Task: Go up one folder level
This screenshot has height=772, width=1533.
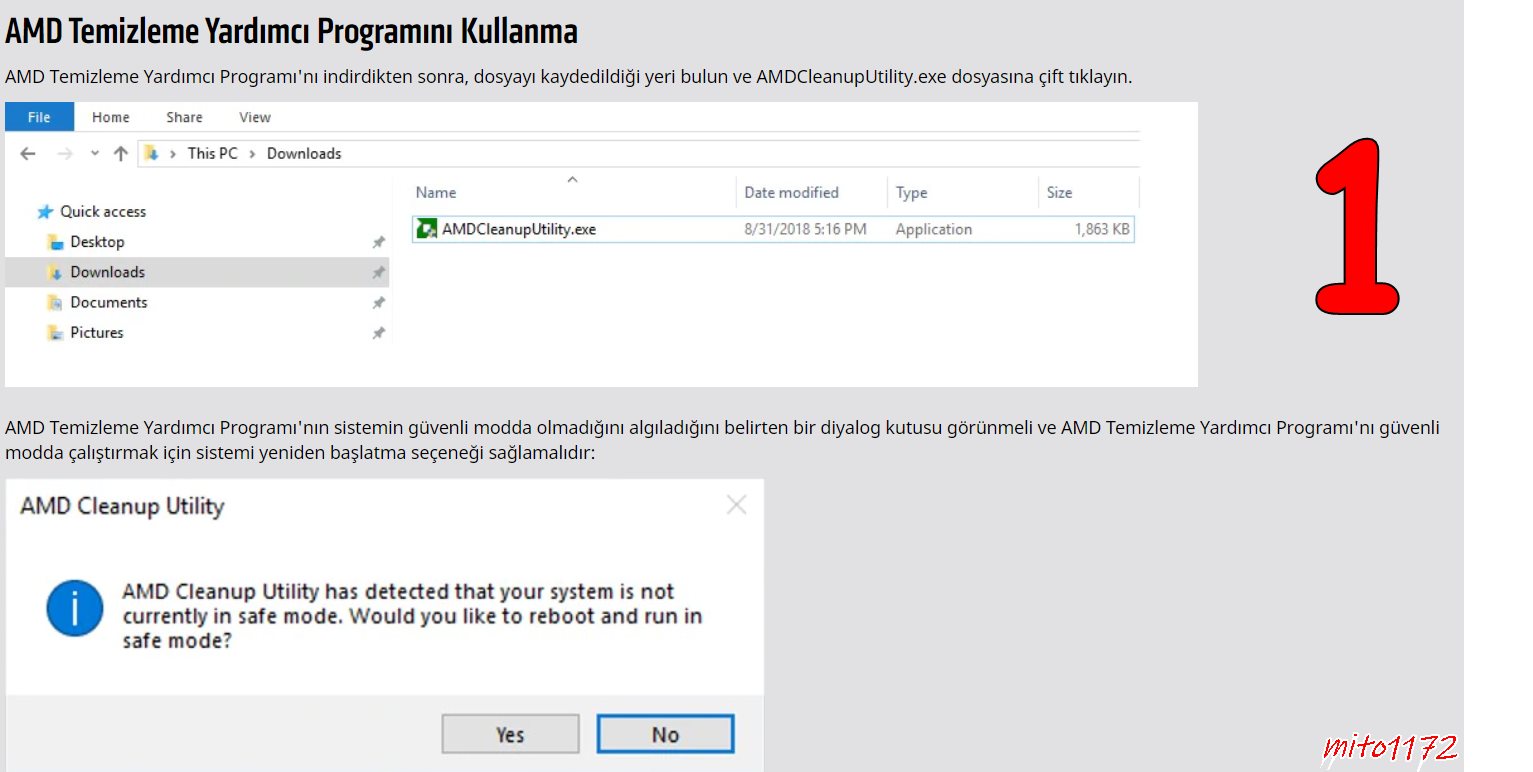Action: click(121, 154)
